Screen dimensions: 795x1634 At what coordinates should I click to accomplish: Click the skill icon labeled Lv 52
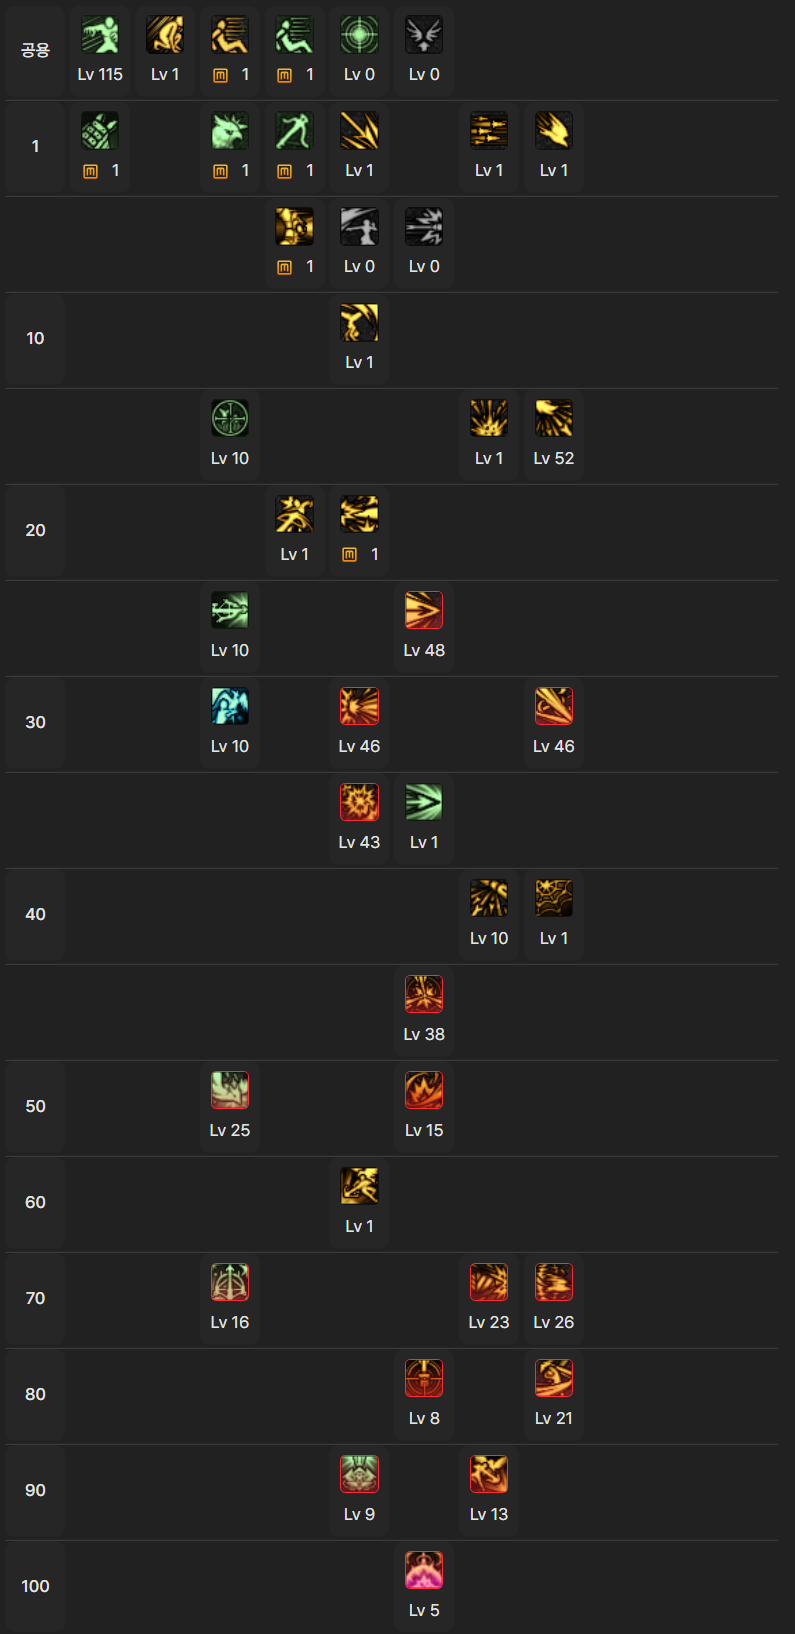[x=553, y=419]
